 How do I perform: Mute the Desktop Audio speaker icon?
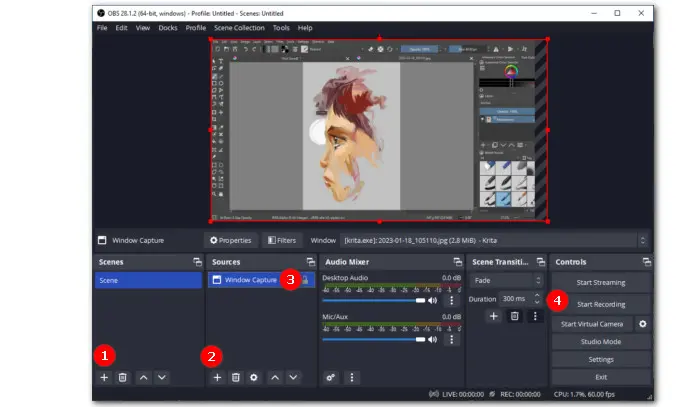[x=433, y=300]
